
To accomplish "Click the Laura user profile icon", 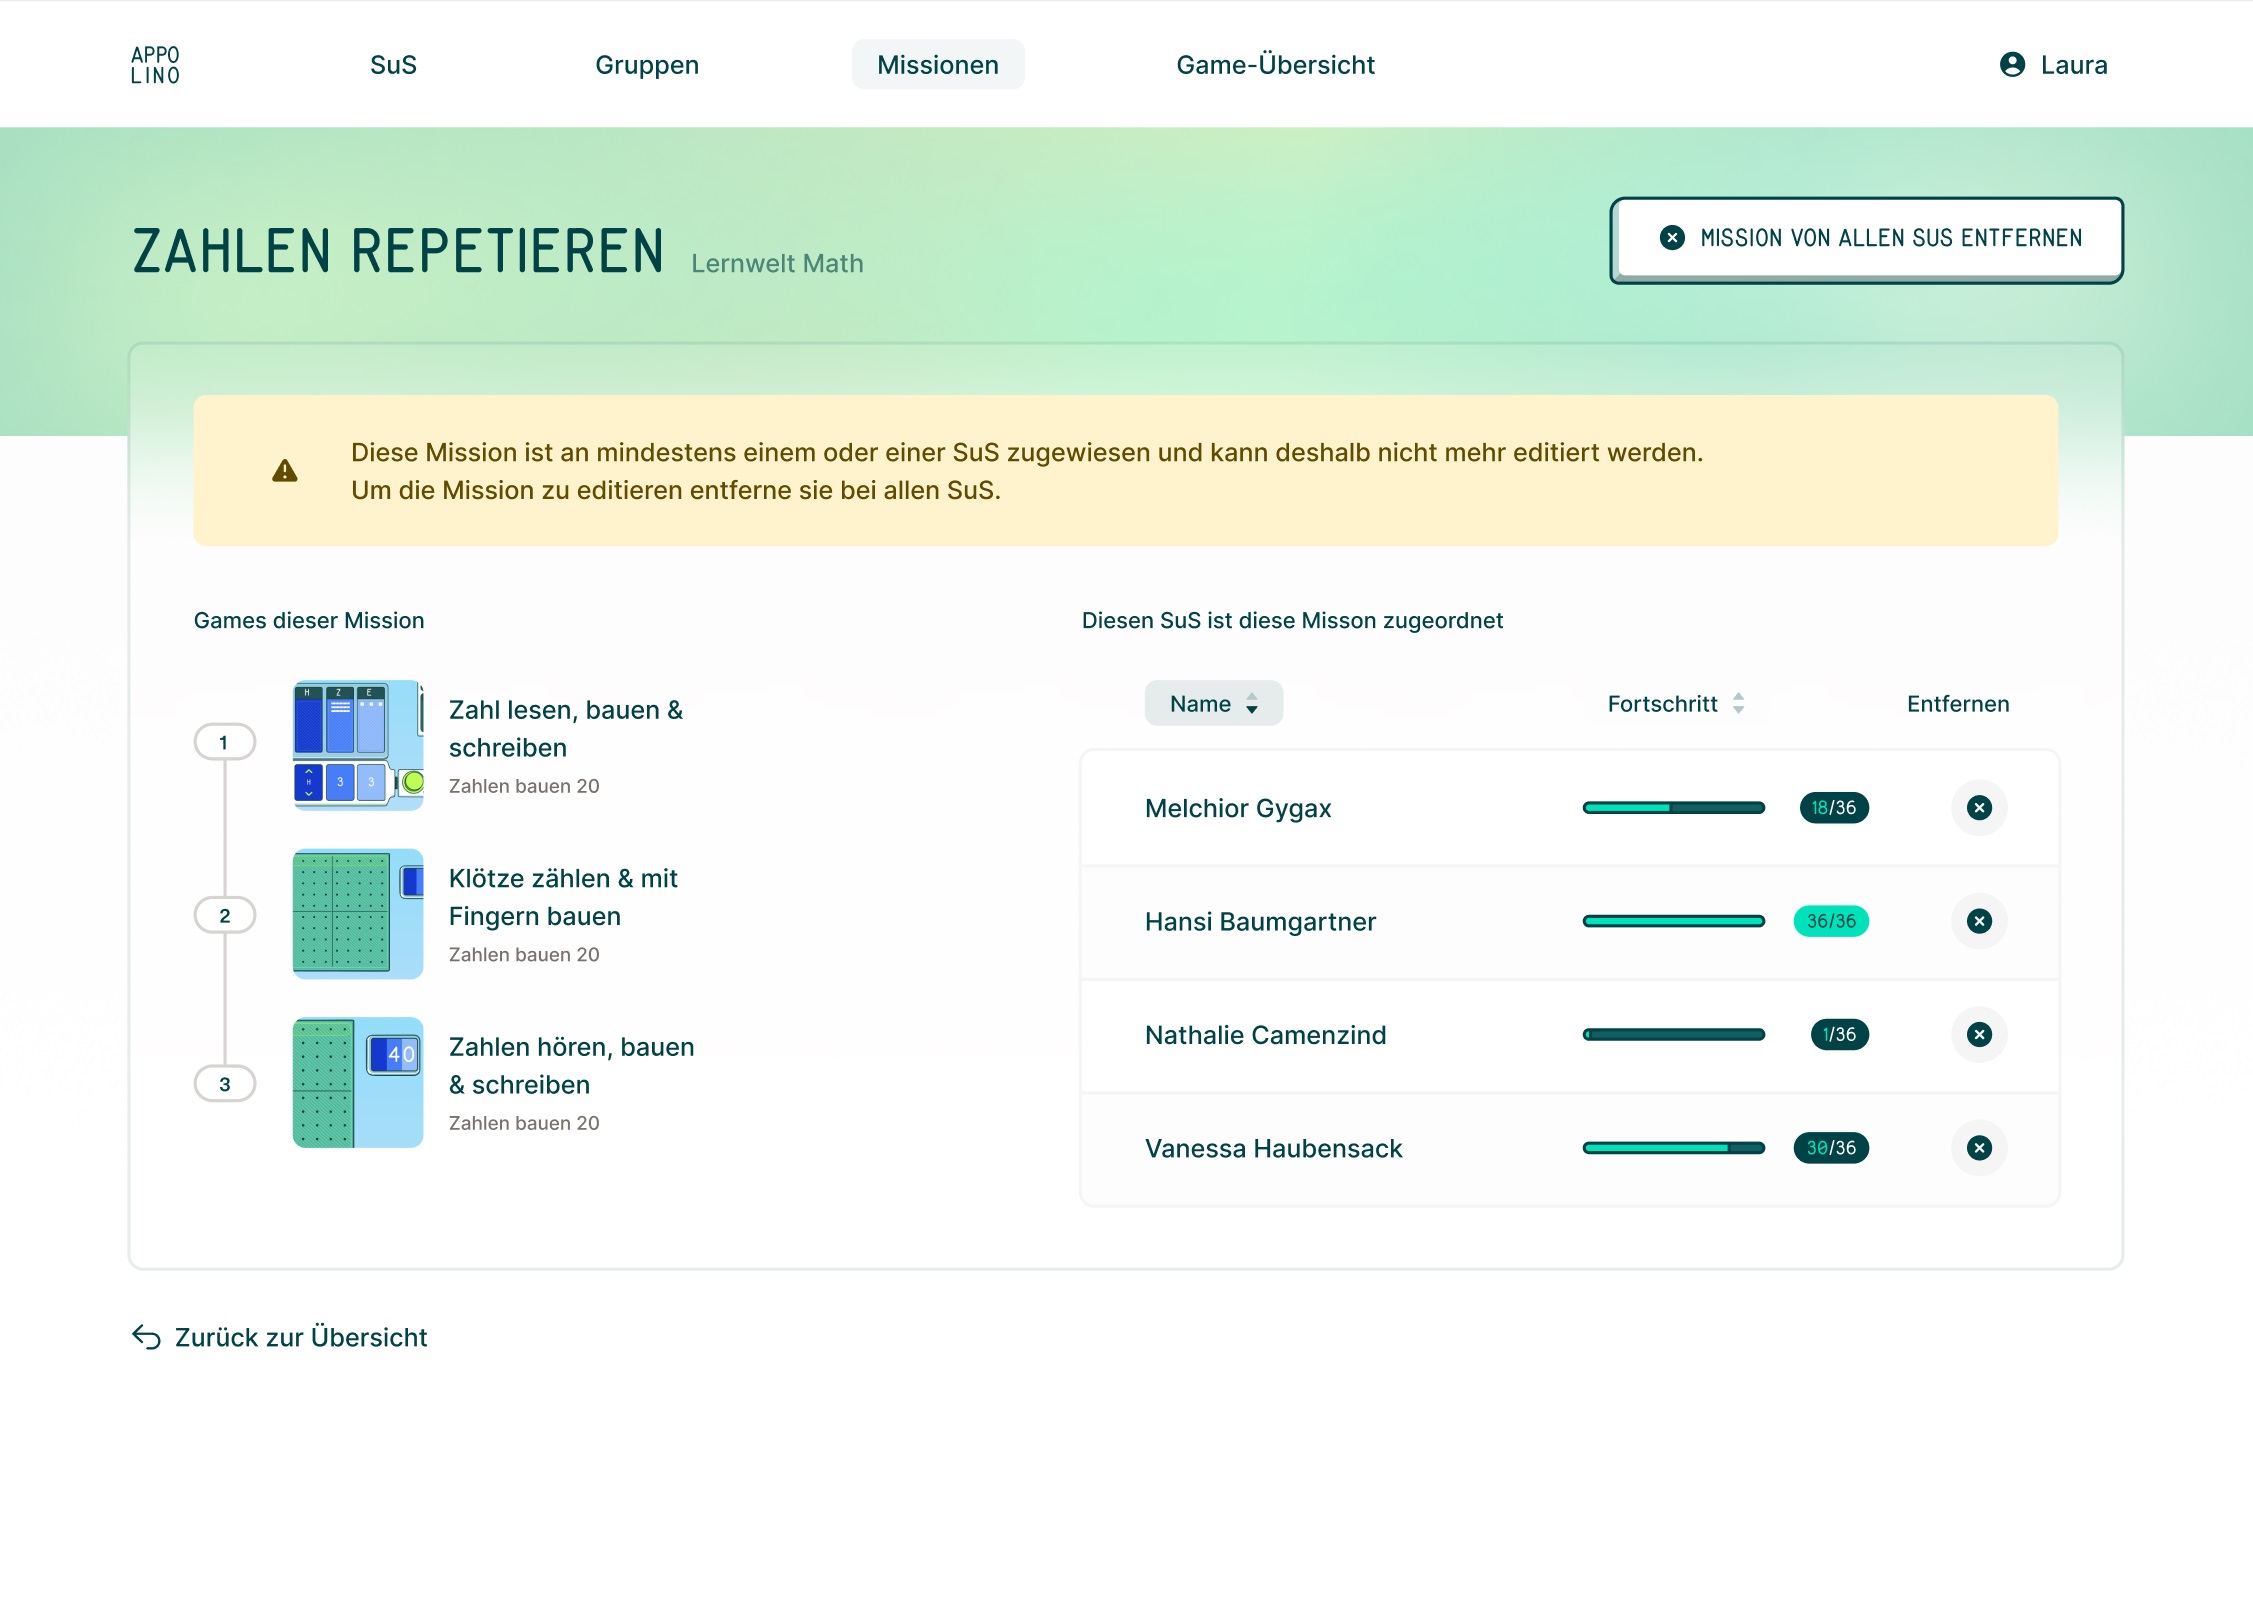I will [2012, 65].
